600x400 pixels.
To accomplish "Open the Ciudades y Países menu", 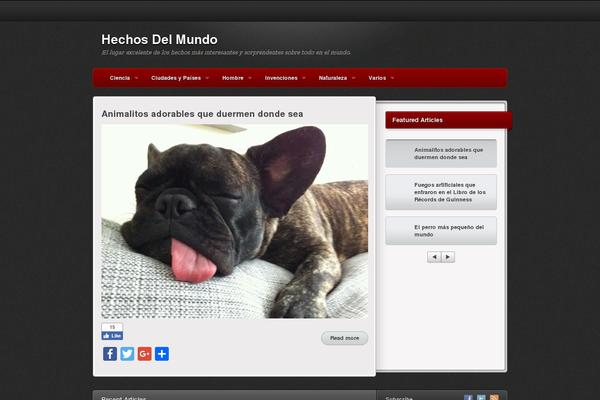I will 176,78.
